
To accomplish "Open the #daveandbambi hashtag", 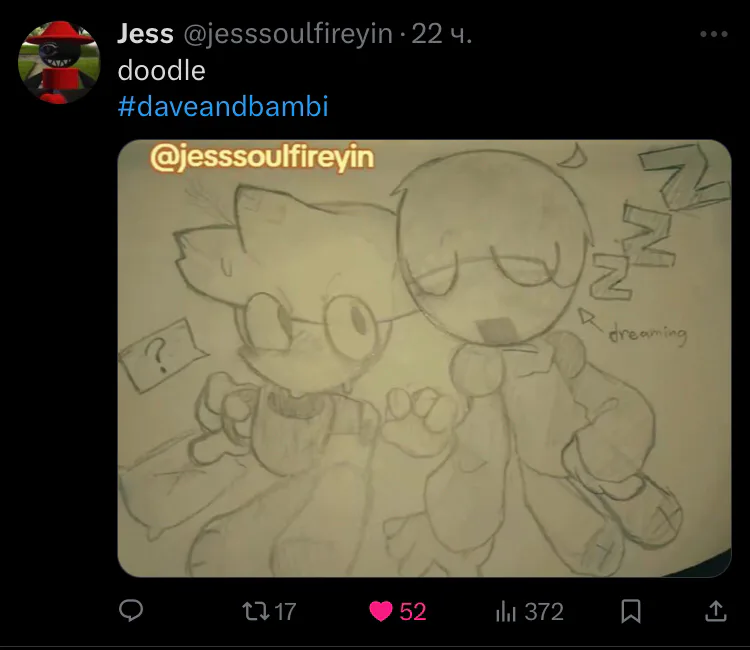I will 223,106.
